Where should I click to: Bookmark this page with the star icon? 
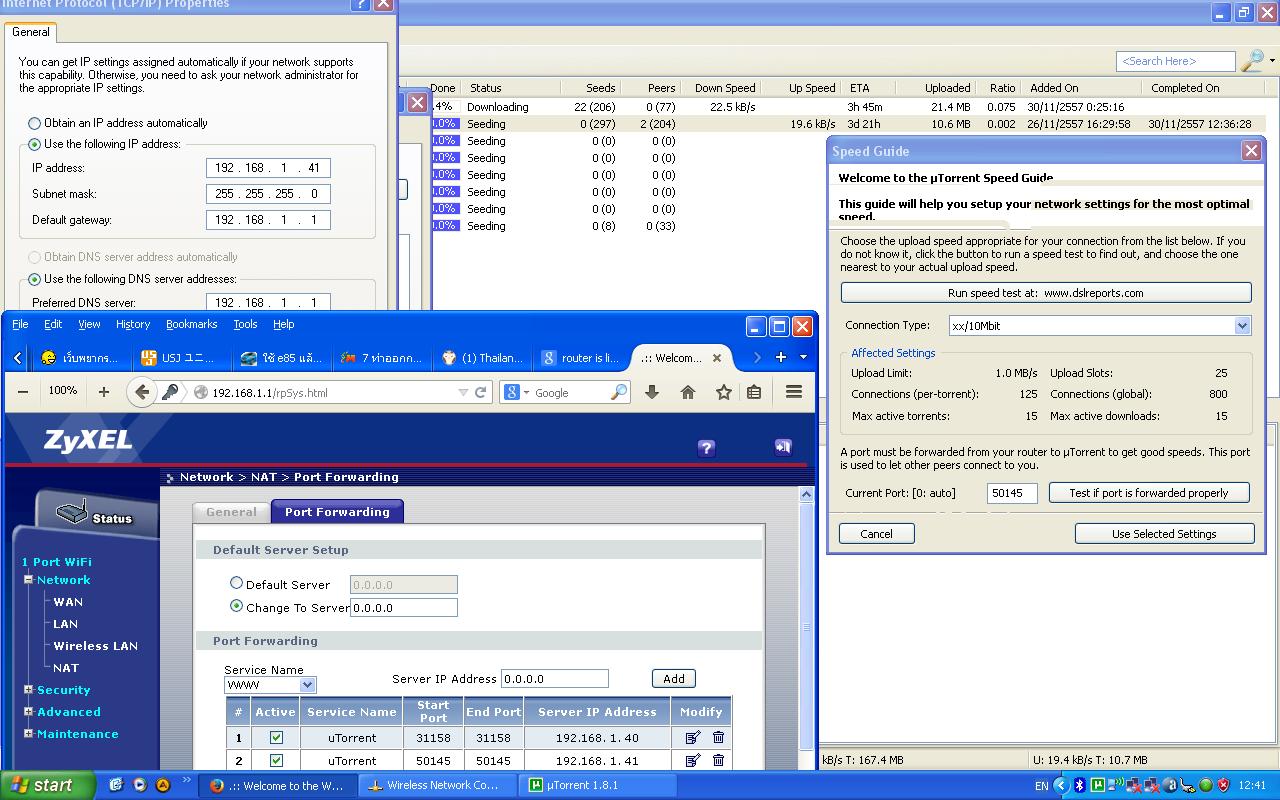click(x=723, y=392)
